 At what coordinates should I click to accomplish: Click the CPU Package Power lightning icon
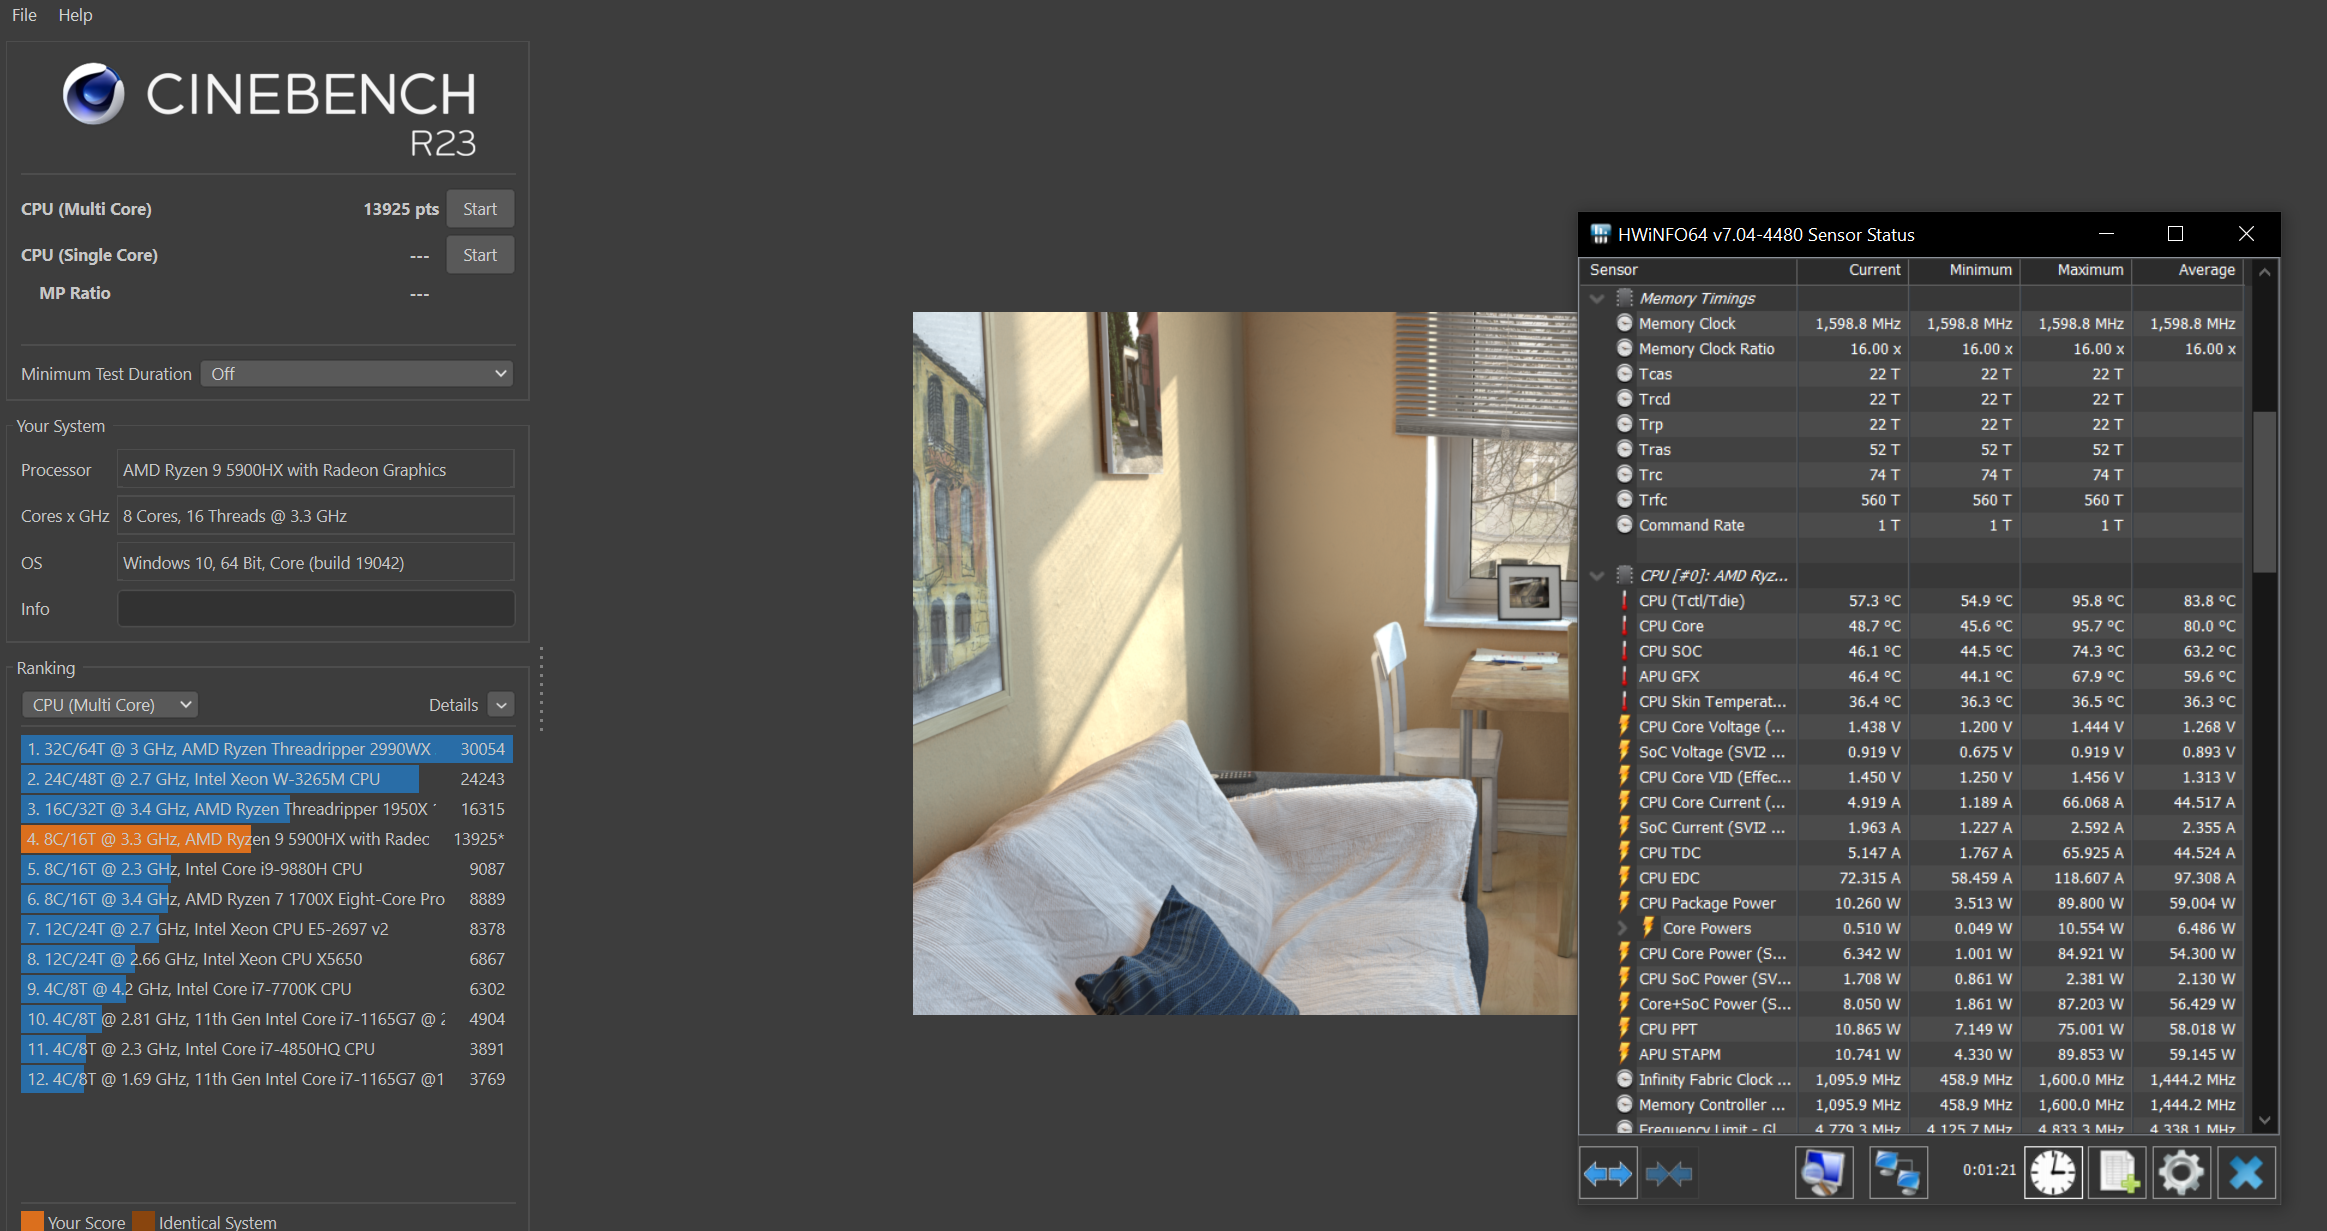[x=1625, y=902]
